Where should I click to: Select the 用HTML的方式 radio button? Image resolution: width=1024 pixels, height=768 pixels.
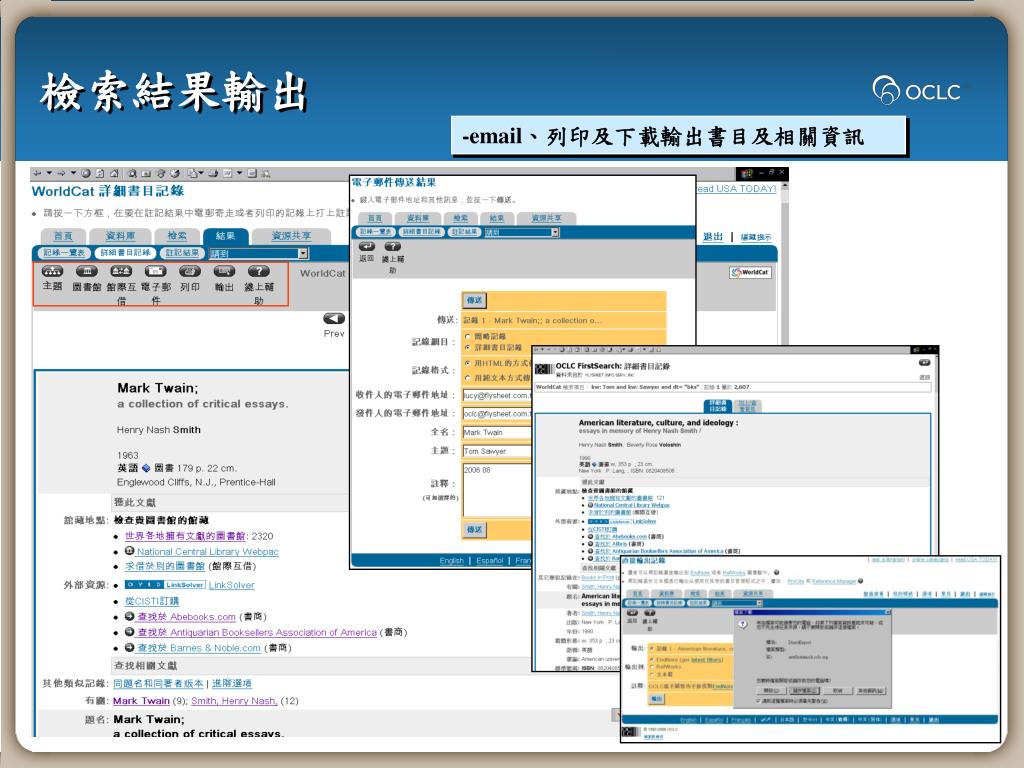[x=468, y=363]
